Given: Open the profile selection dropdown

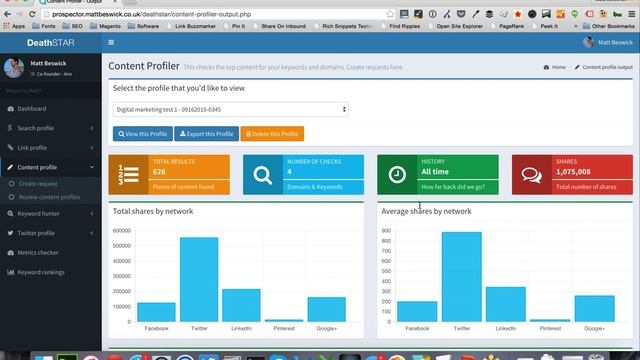Looking at the screenshot, I should (x=231, y=109).
